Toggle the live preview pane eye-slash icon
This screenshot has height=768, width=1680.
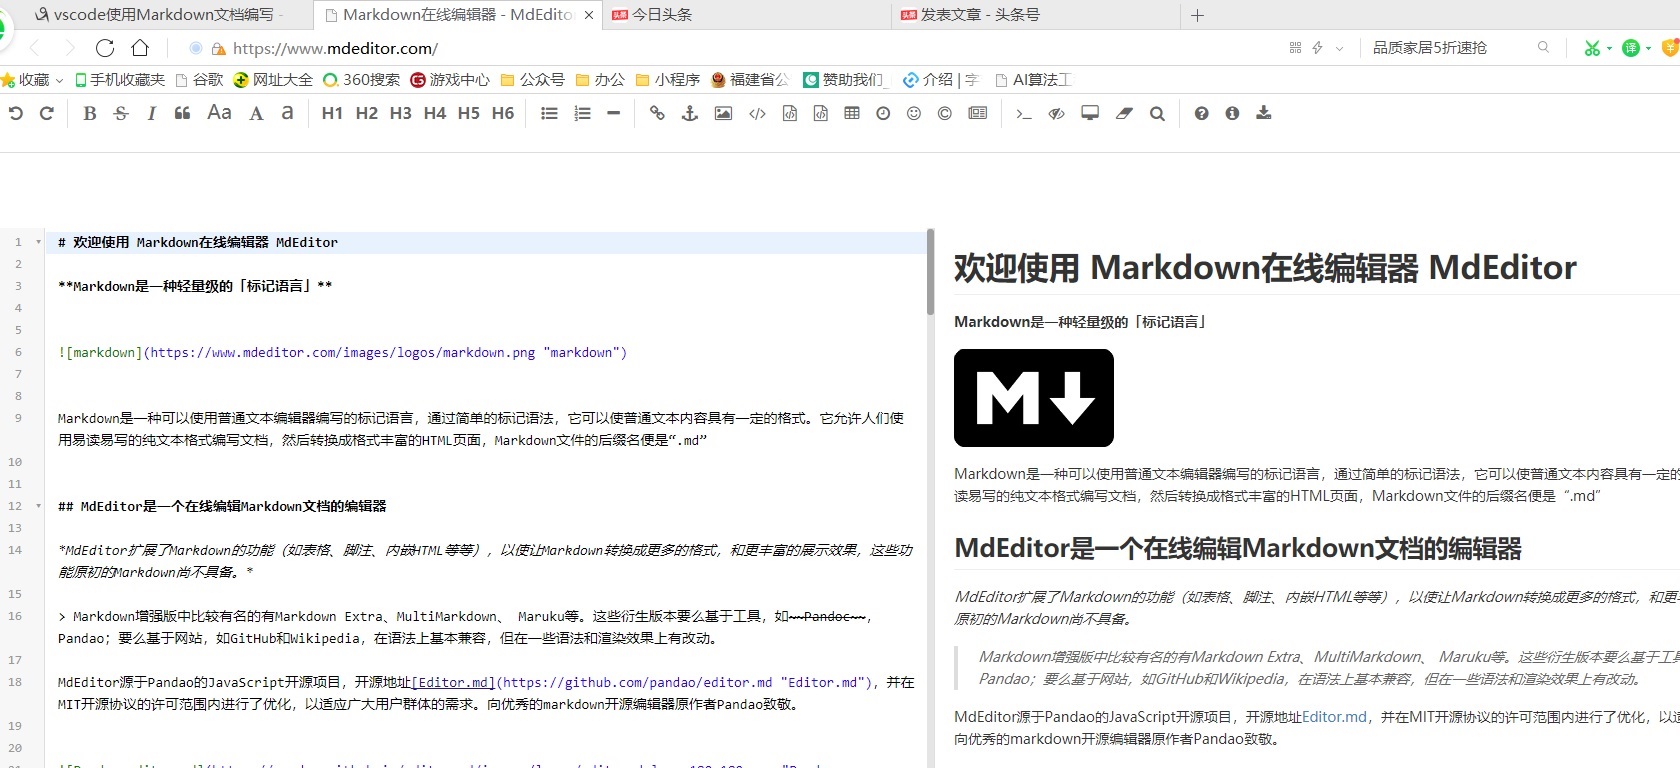(x=1056, y=114)
